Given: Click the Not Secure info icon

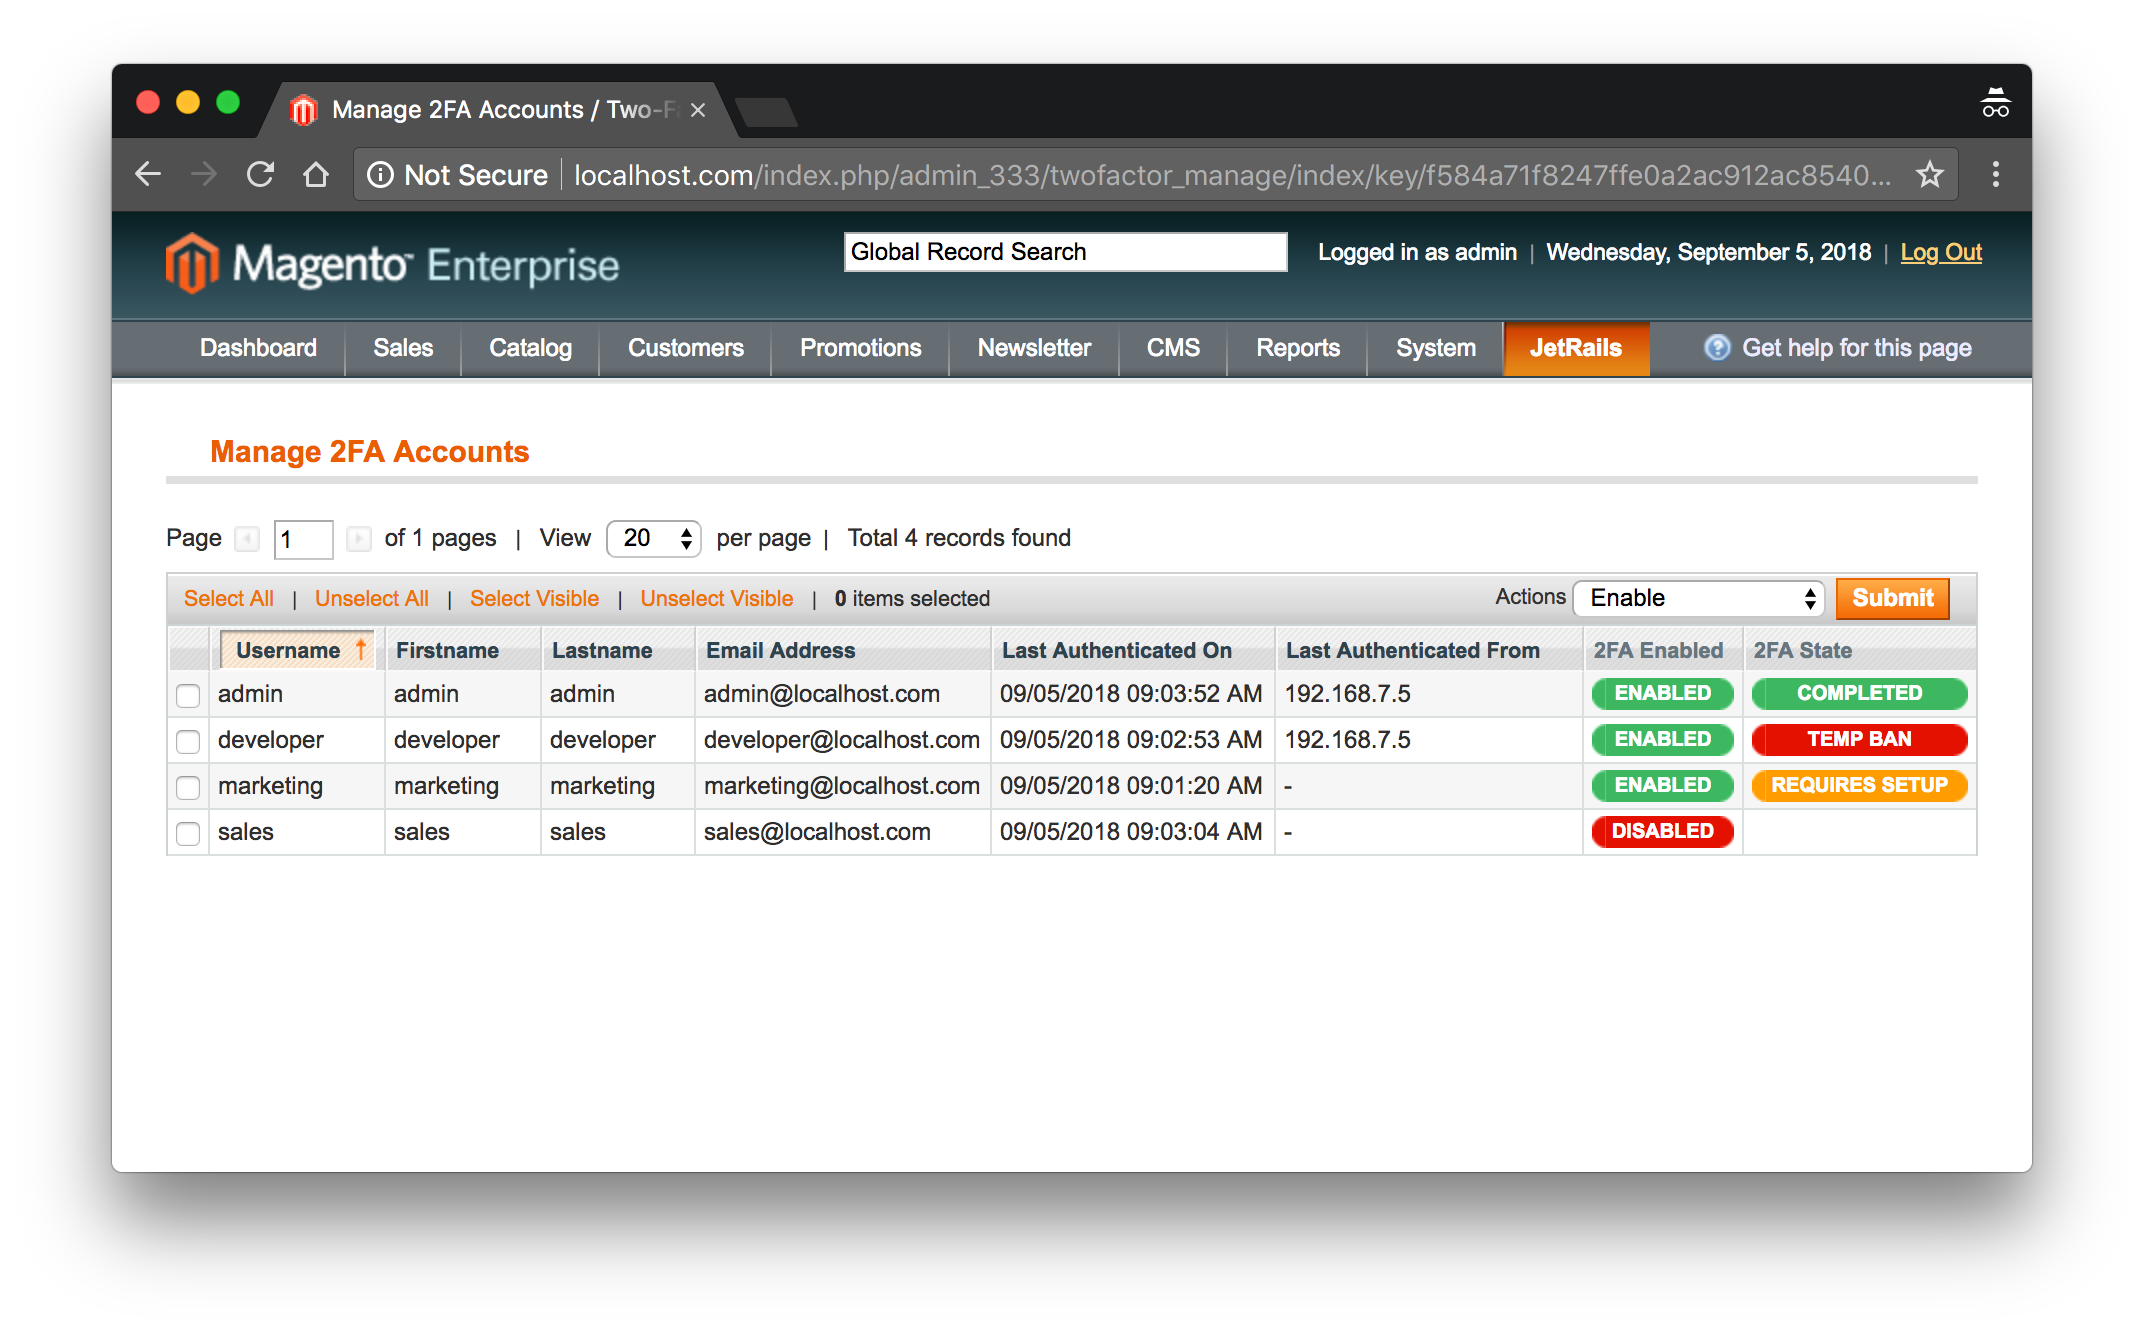Looking at the screenshot, I should pos(380,175).
